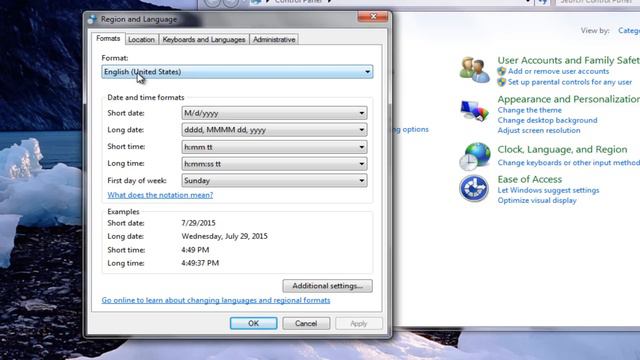640x360 pixels.
Task: Open the First day of week dropdown
Action: pyautogui.click(x=274, y=180)
